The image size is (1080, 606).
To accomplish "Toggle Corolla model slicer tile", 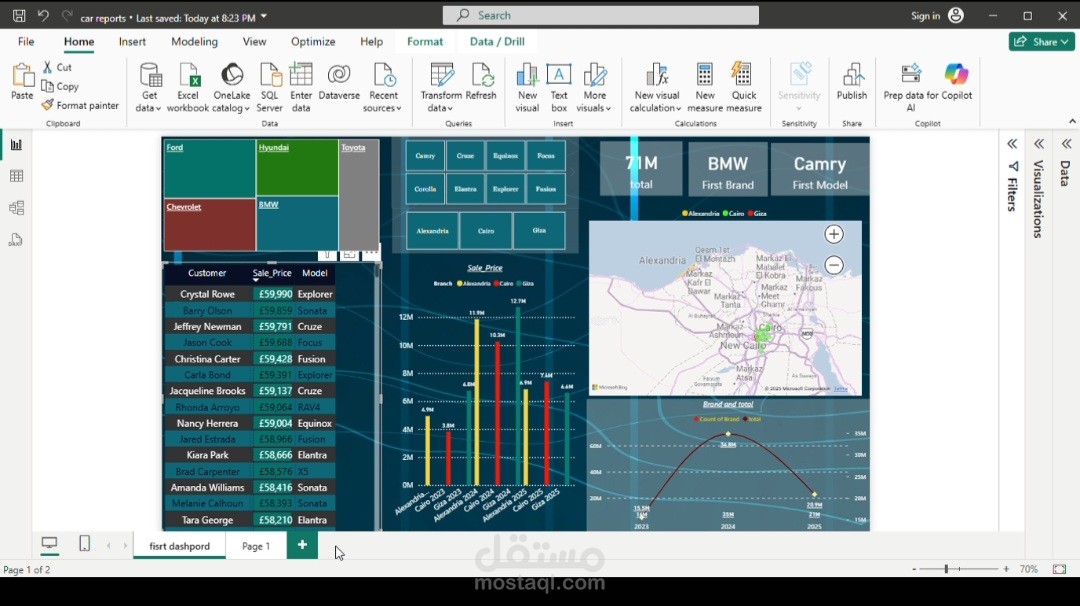I will tap(425, 189).
